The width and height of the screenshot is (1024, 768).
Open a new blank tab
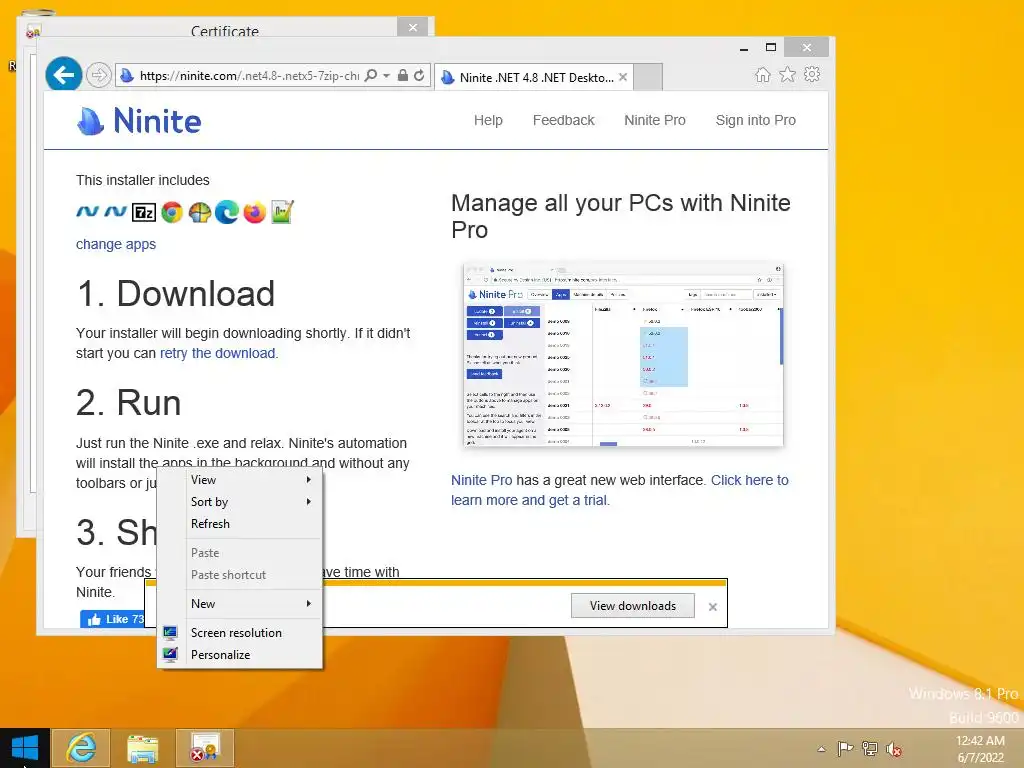648,77
